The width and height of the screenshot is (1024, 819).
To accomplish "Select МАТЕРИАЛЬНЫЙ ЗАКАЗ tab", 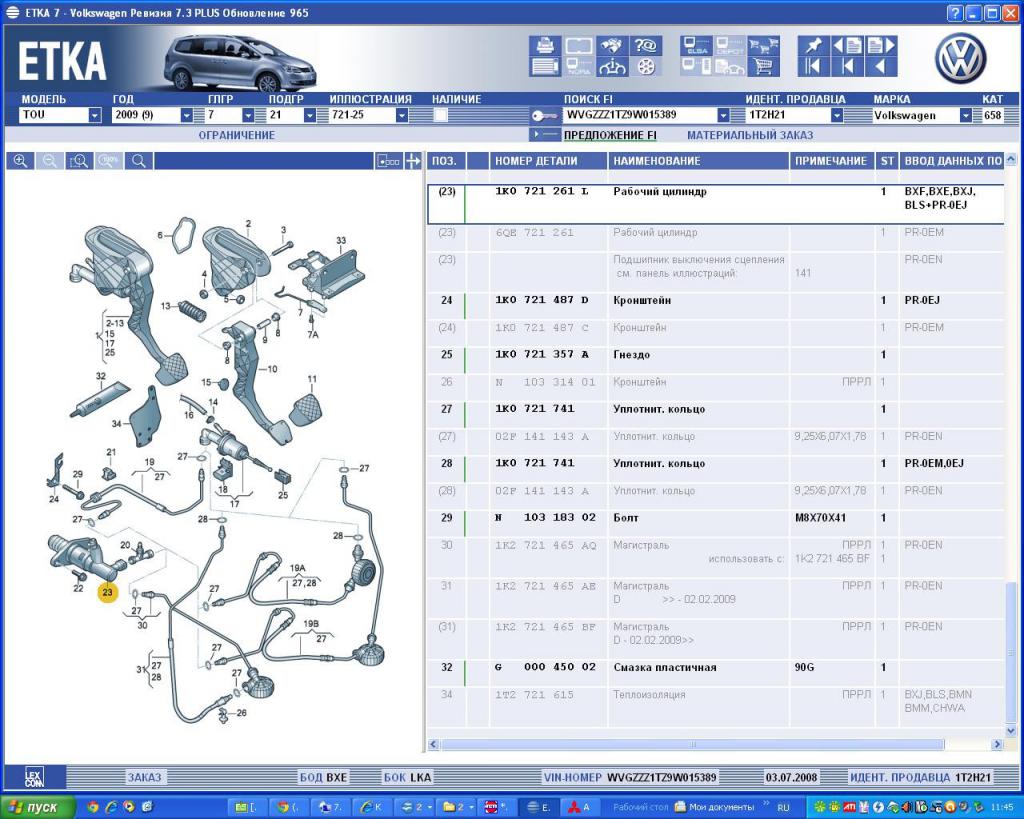I will click(750, 135).
